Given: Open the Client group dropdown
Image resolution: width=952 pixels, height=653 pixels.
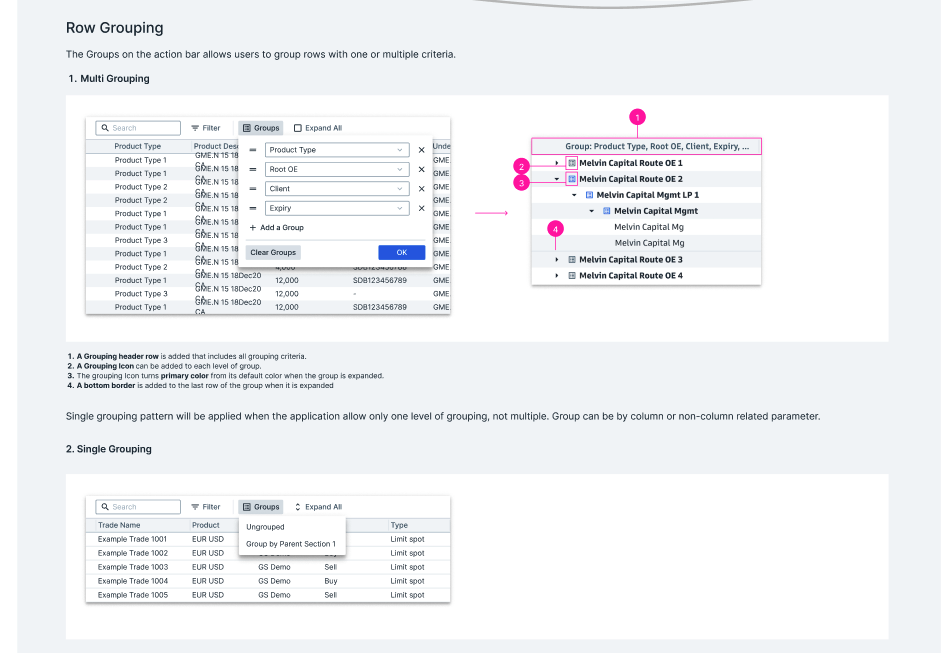Looking at the screenshot, I should tap(336, 189).
